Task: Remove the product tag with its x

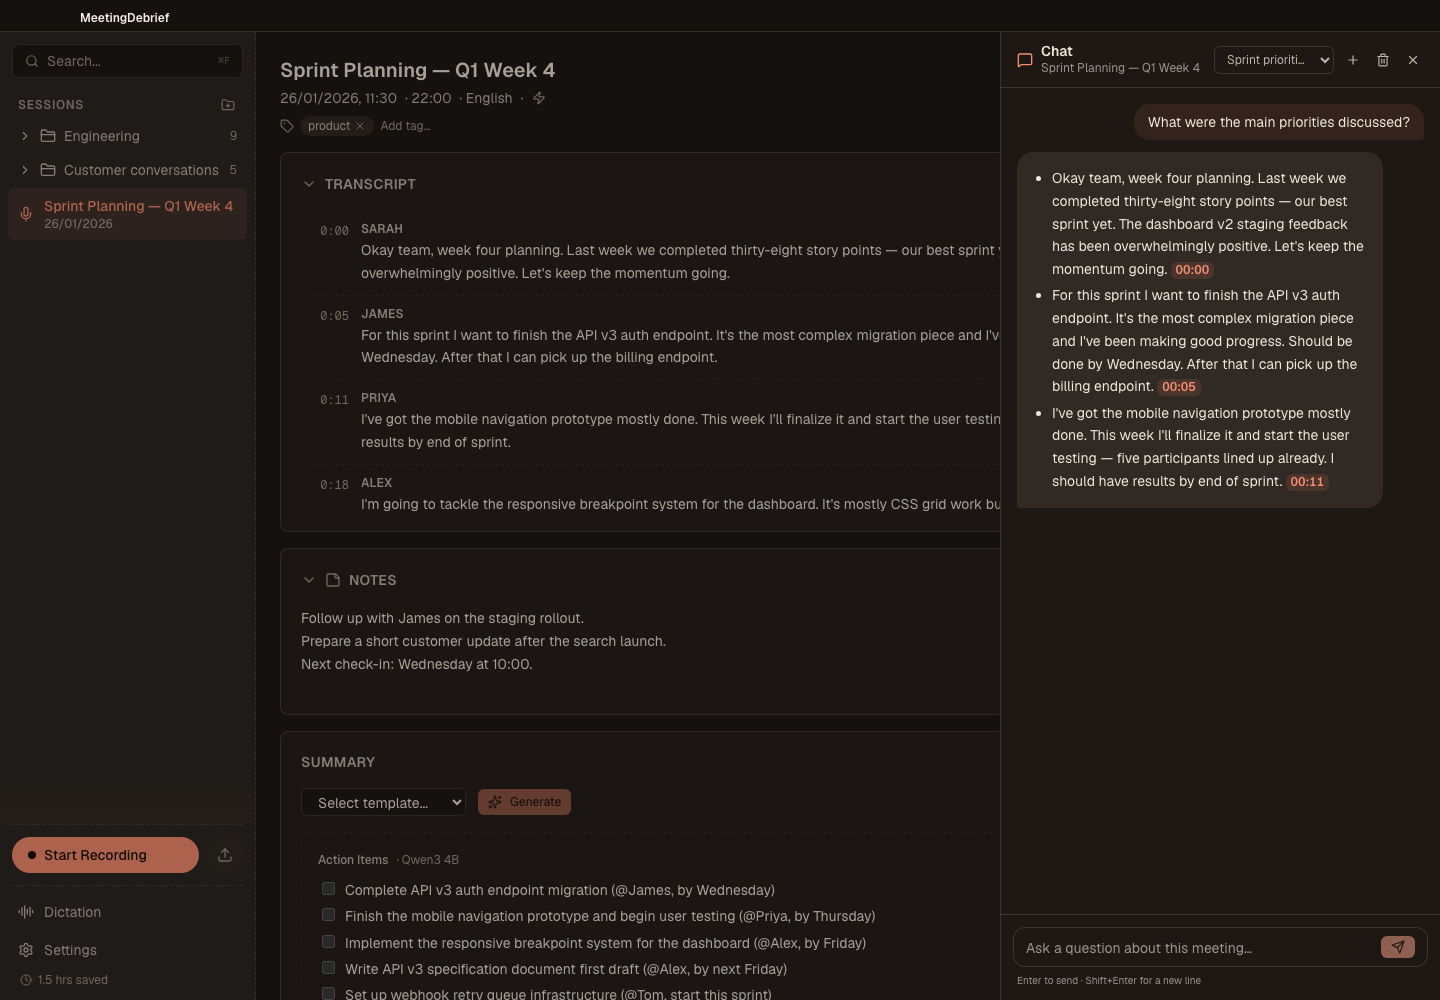Action: pos(360,126)
